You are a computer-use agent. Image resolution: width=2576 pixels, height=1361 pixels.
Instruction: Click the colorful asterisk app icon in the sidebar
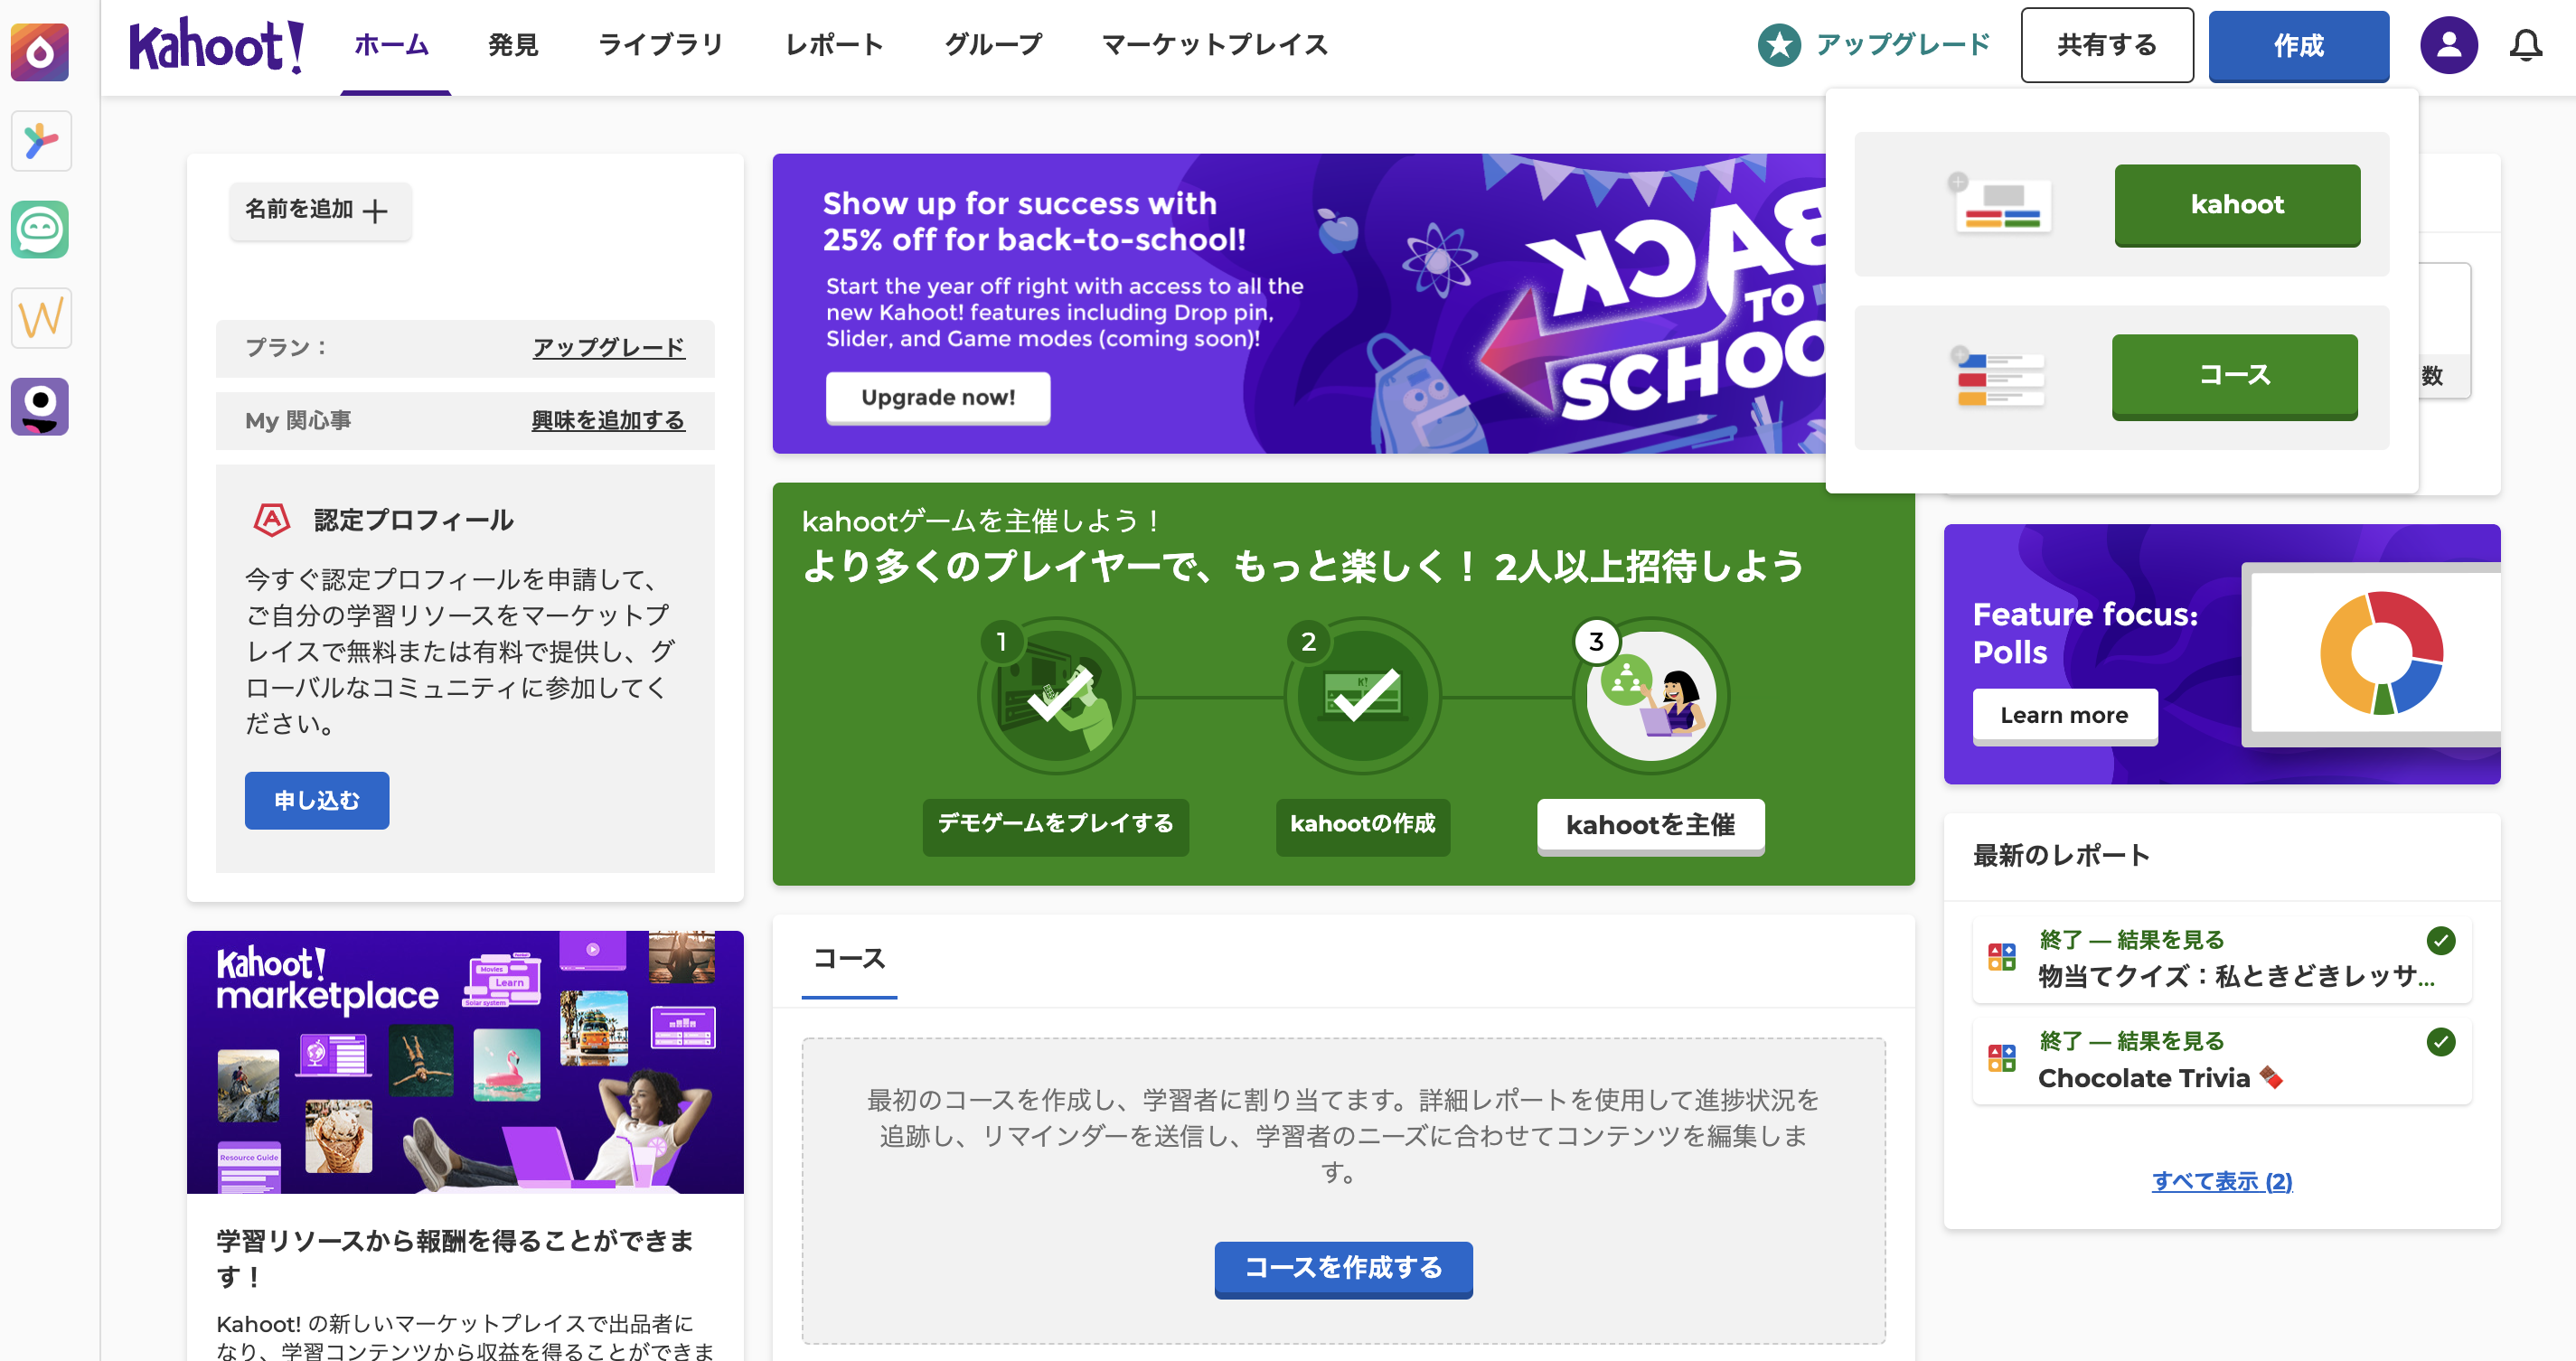coord(40,140)
